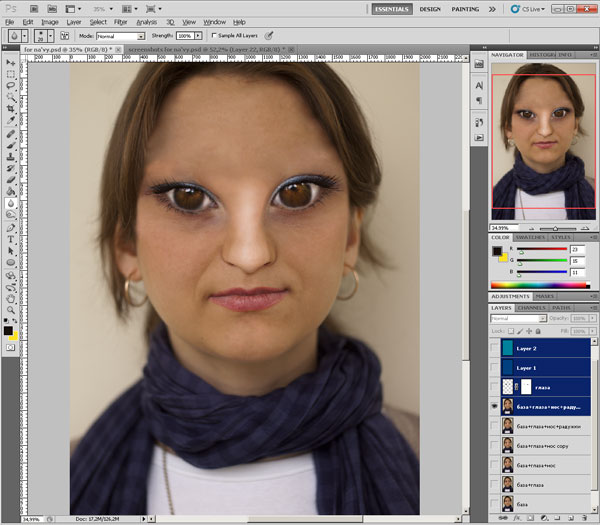Viewport: 600px width, 525px height.
Task: Enable the Sample All Layers checkbox
Action: click(x=215, y=35)
